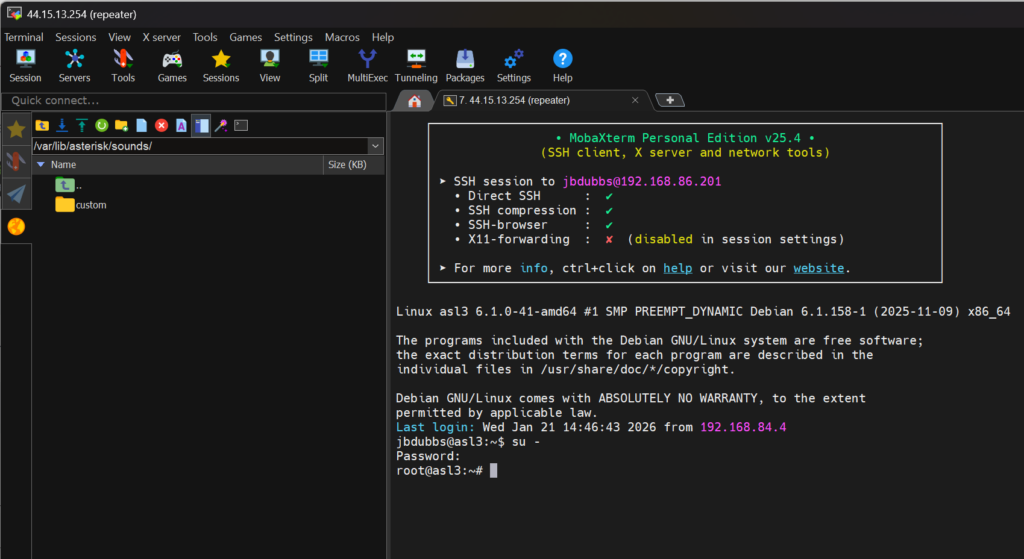Open the Macros menu
The height and width of the screenshot is (559, 1024).
tap(342, 37)
